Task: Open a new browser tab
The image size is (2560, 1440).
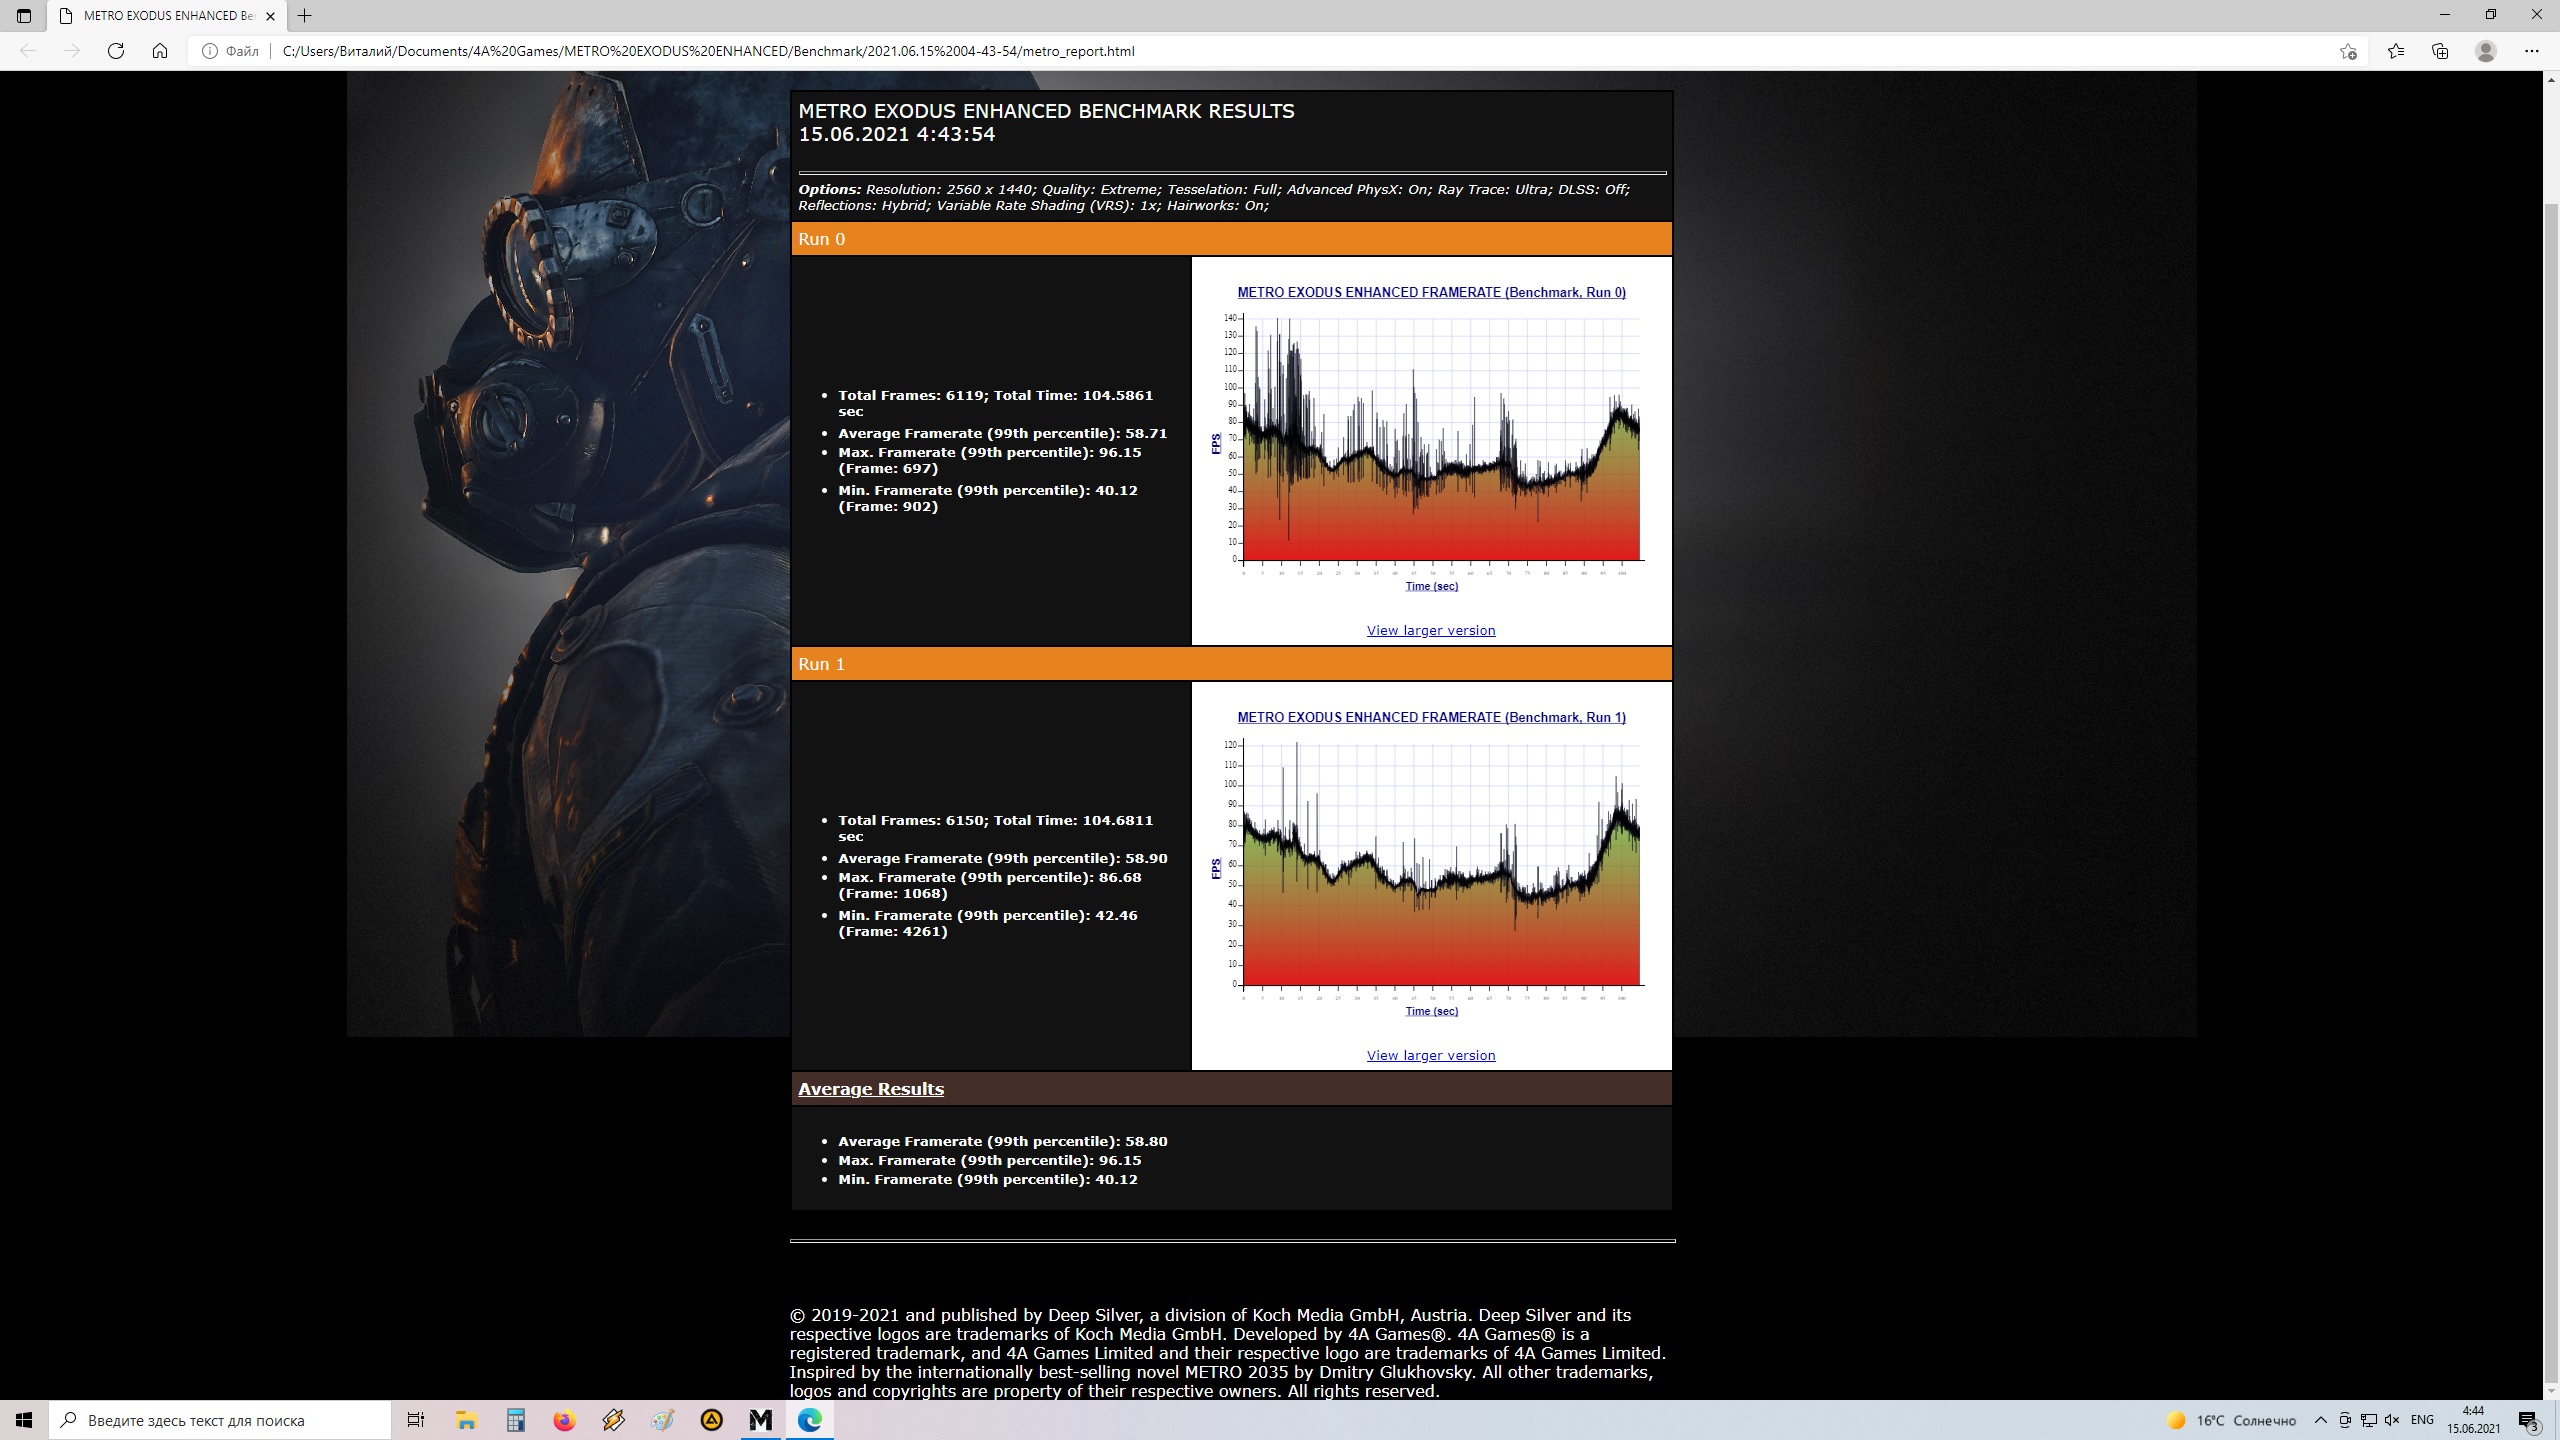Action: tap(305, 16)
